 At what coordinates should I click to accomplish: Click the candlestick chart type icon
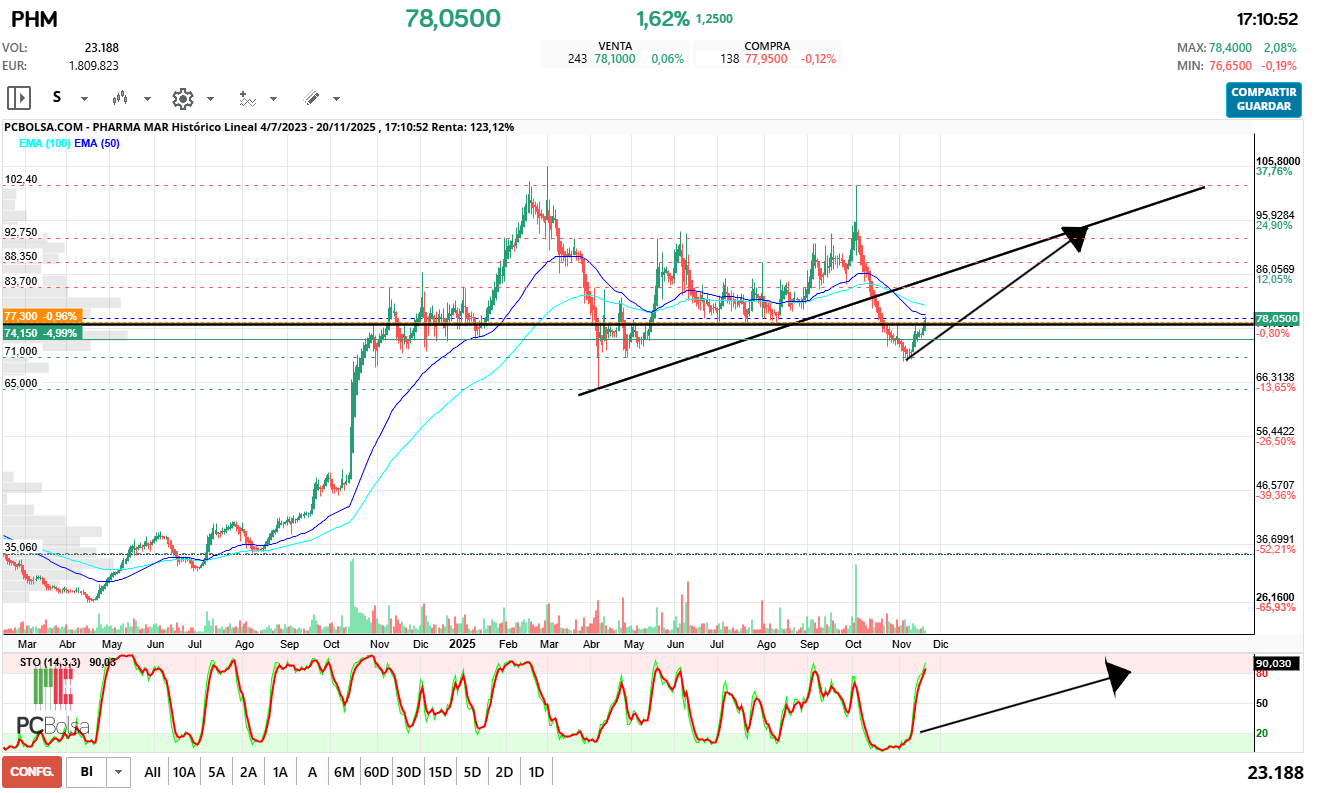pyautogui.click(x=121, y=98)
